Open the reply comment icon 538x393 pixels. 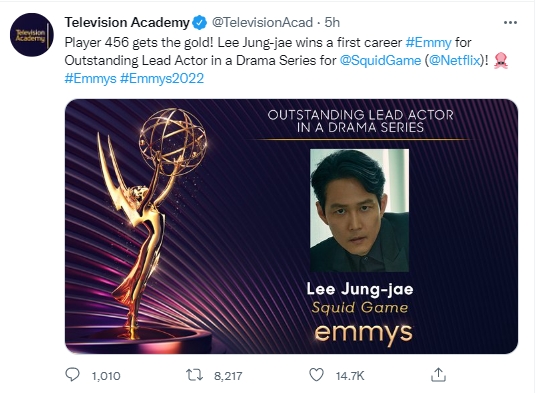[x=72, y=375]
